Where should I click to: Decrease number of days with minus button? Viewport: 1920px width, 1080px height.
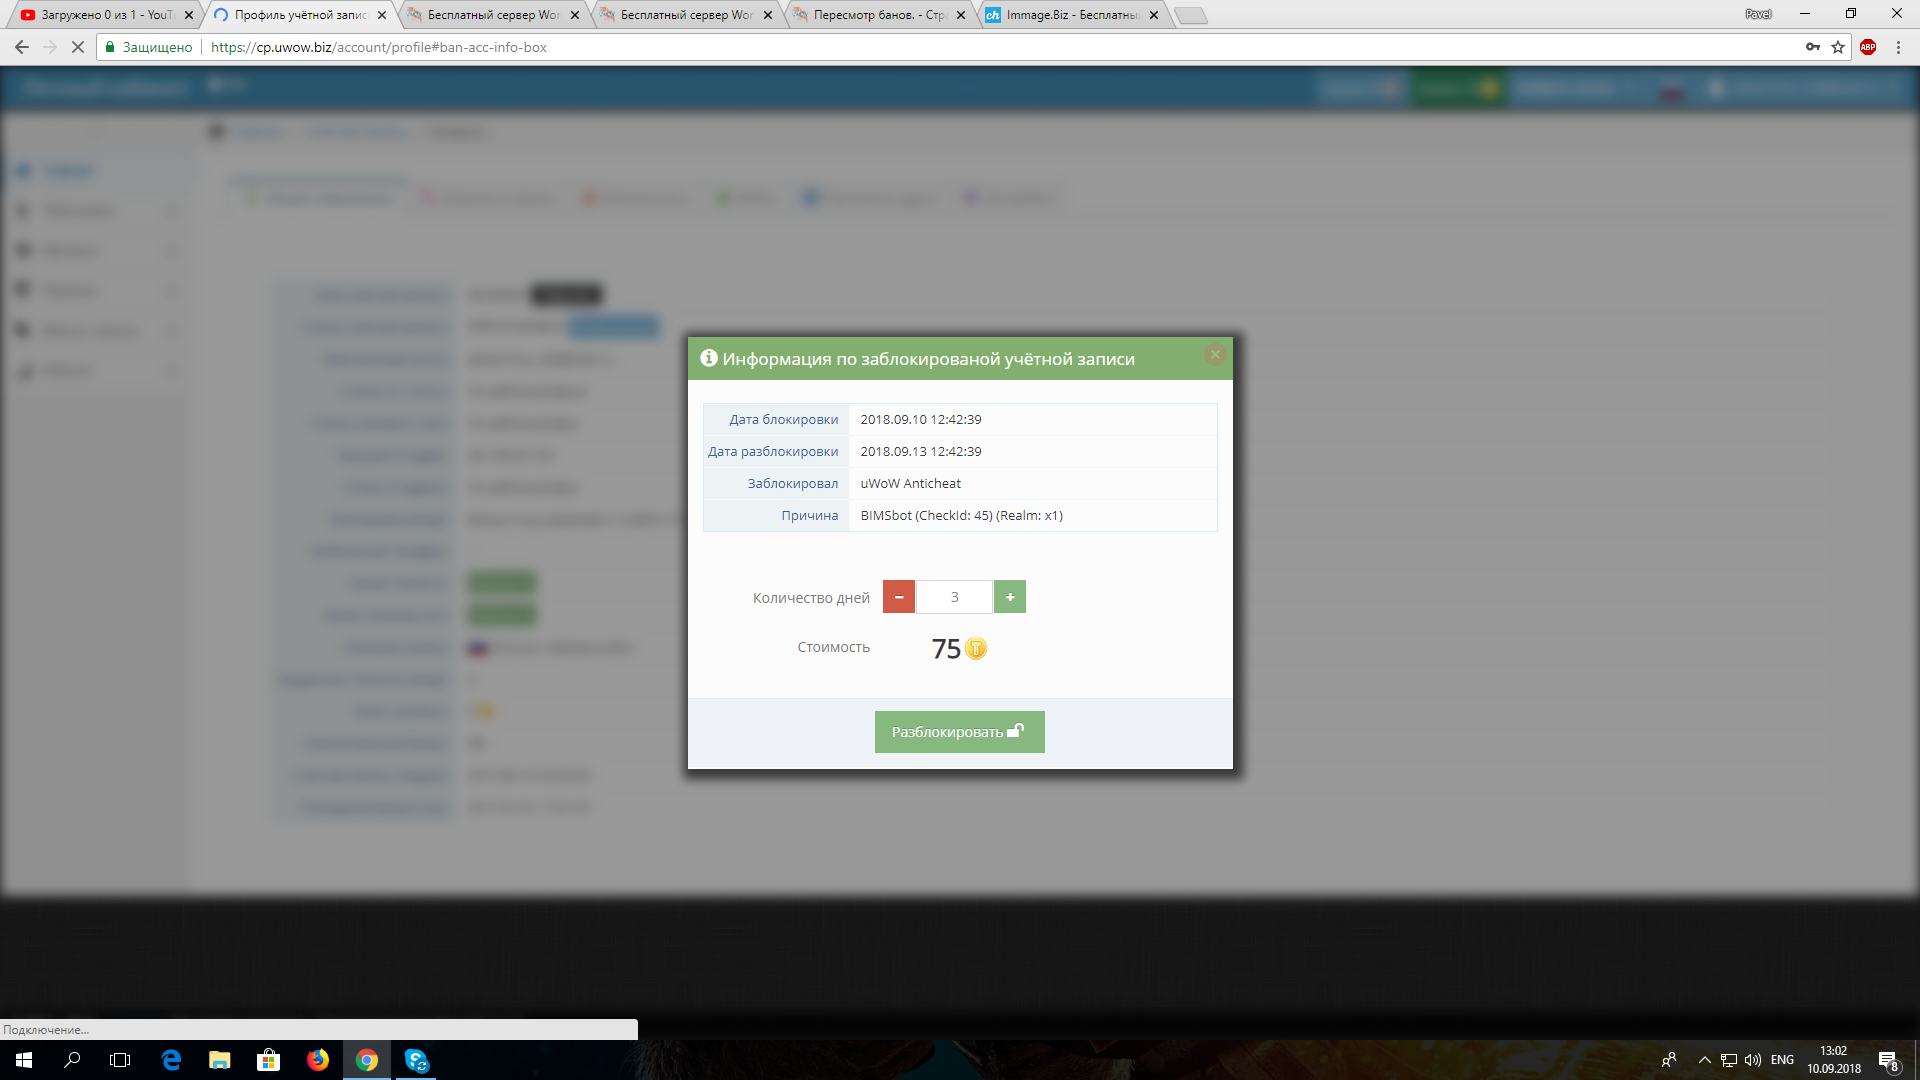(899, 597)
